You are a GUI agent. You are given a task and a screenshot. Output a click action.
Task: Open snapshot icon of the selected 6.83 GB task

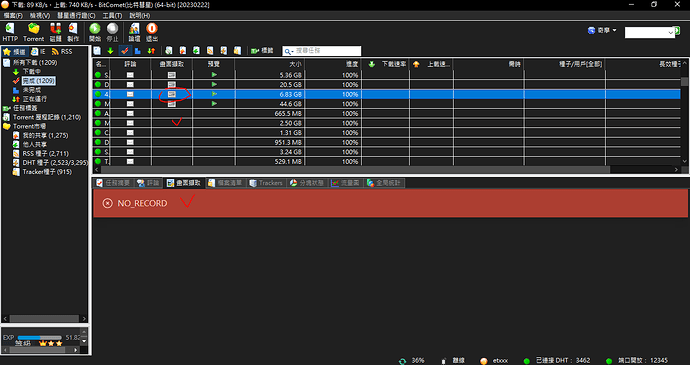172,94
